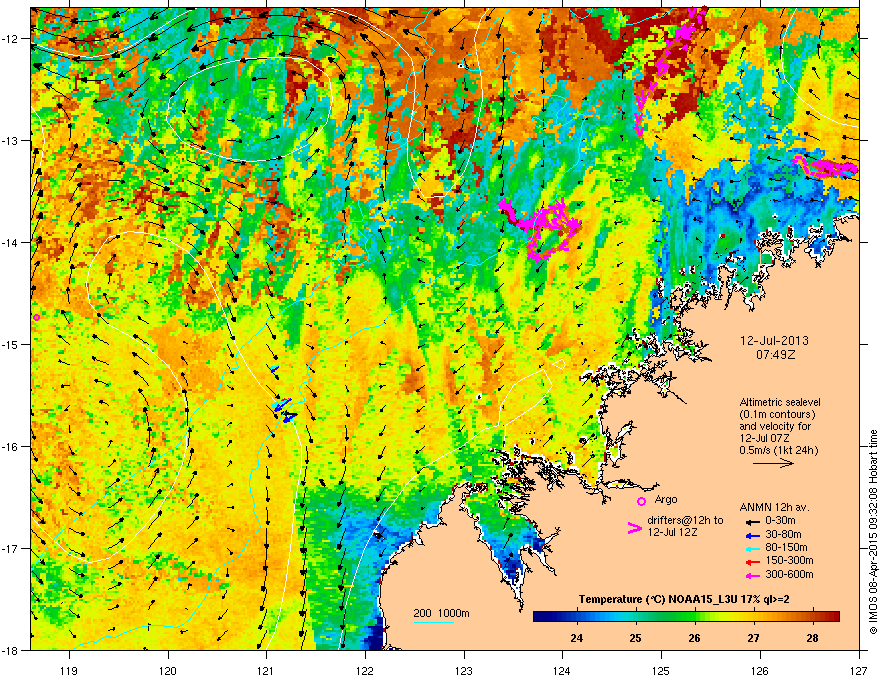880x680 pixels.
Task: Click the 300-600m depth label
Action: 789,575
